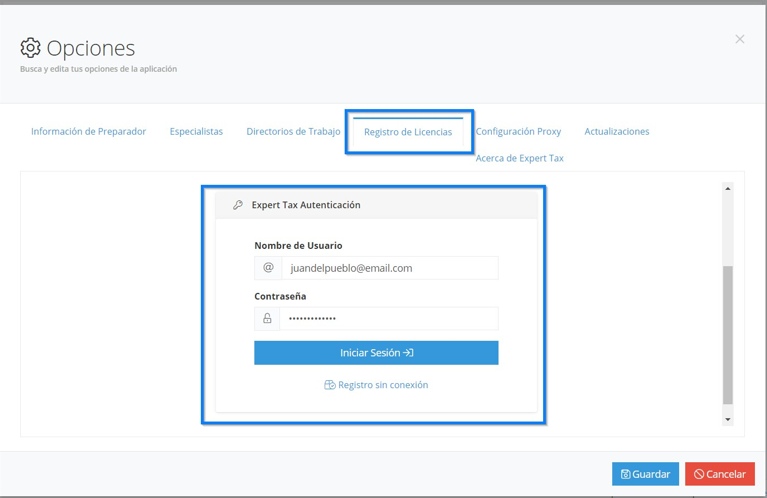
Task: Open the Directorios de Trabajo tab
Action: click(x=293, y=131)
